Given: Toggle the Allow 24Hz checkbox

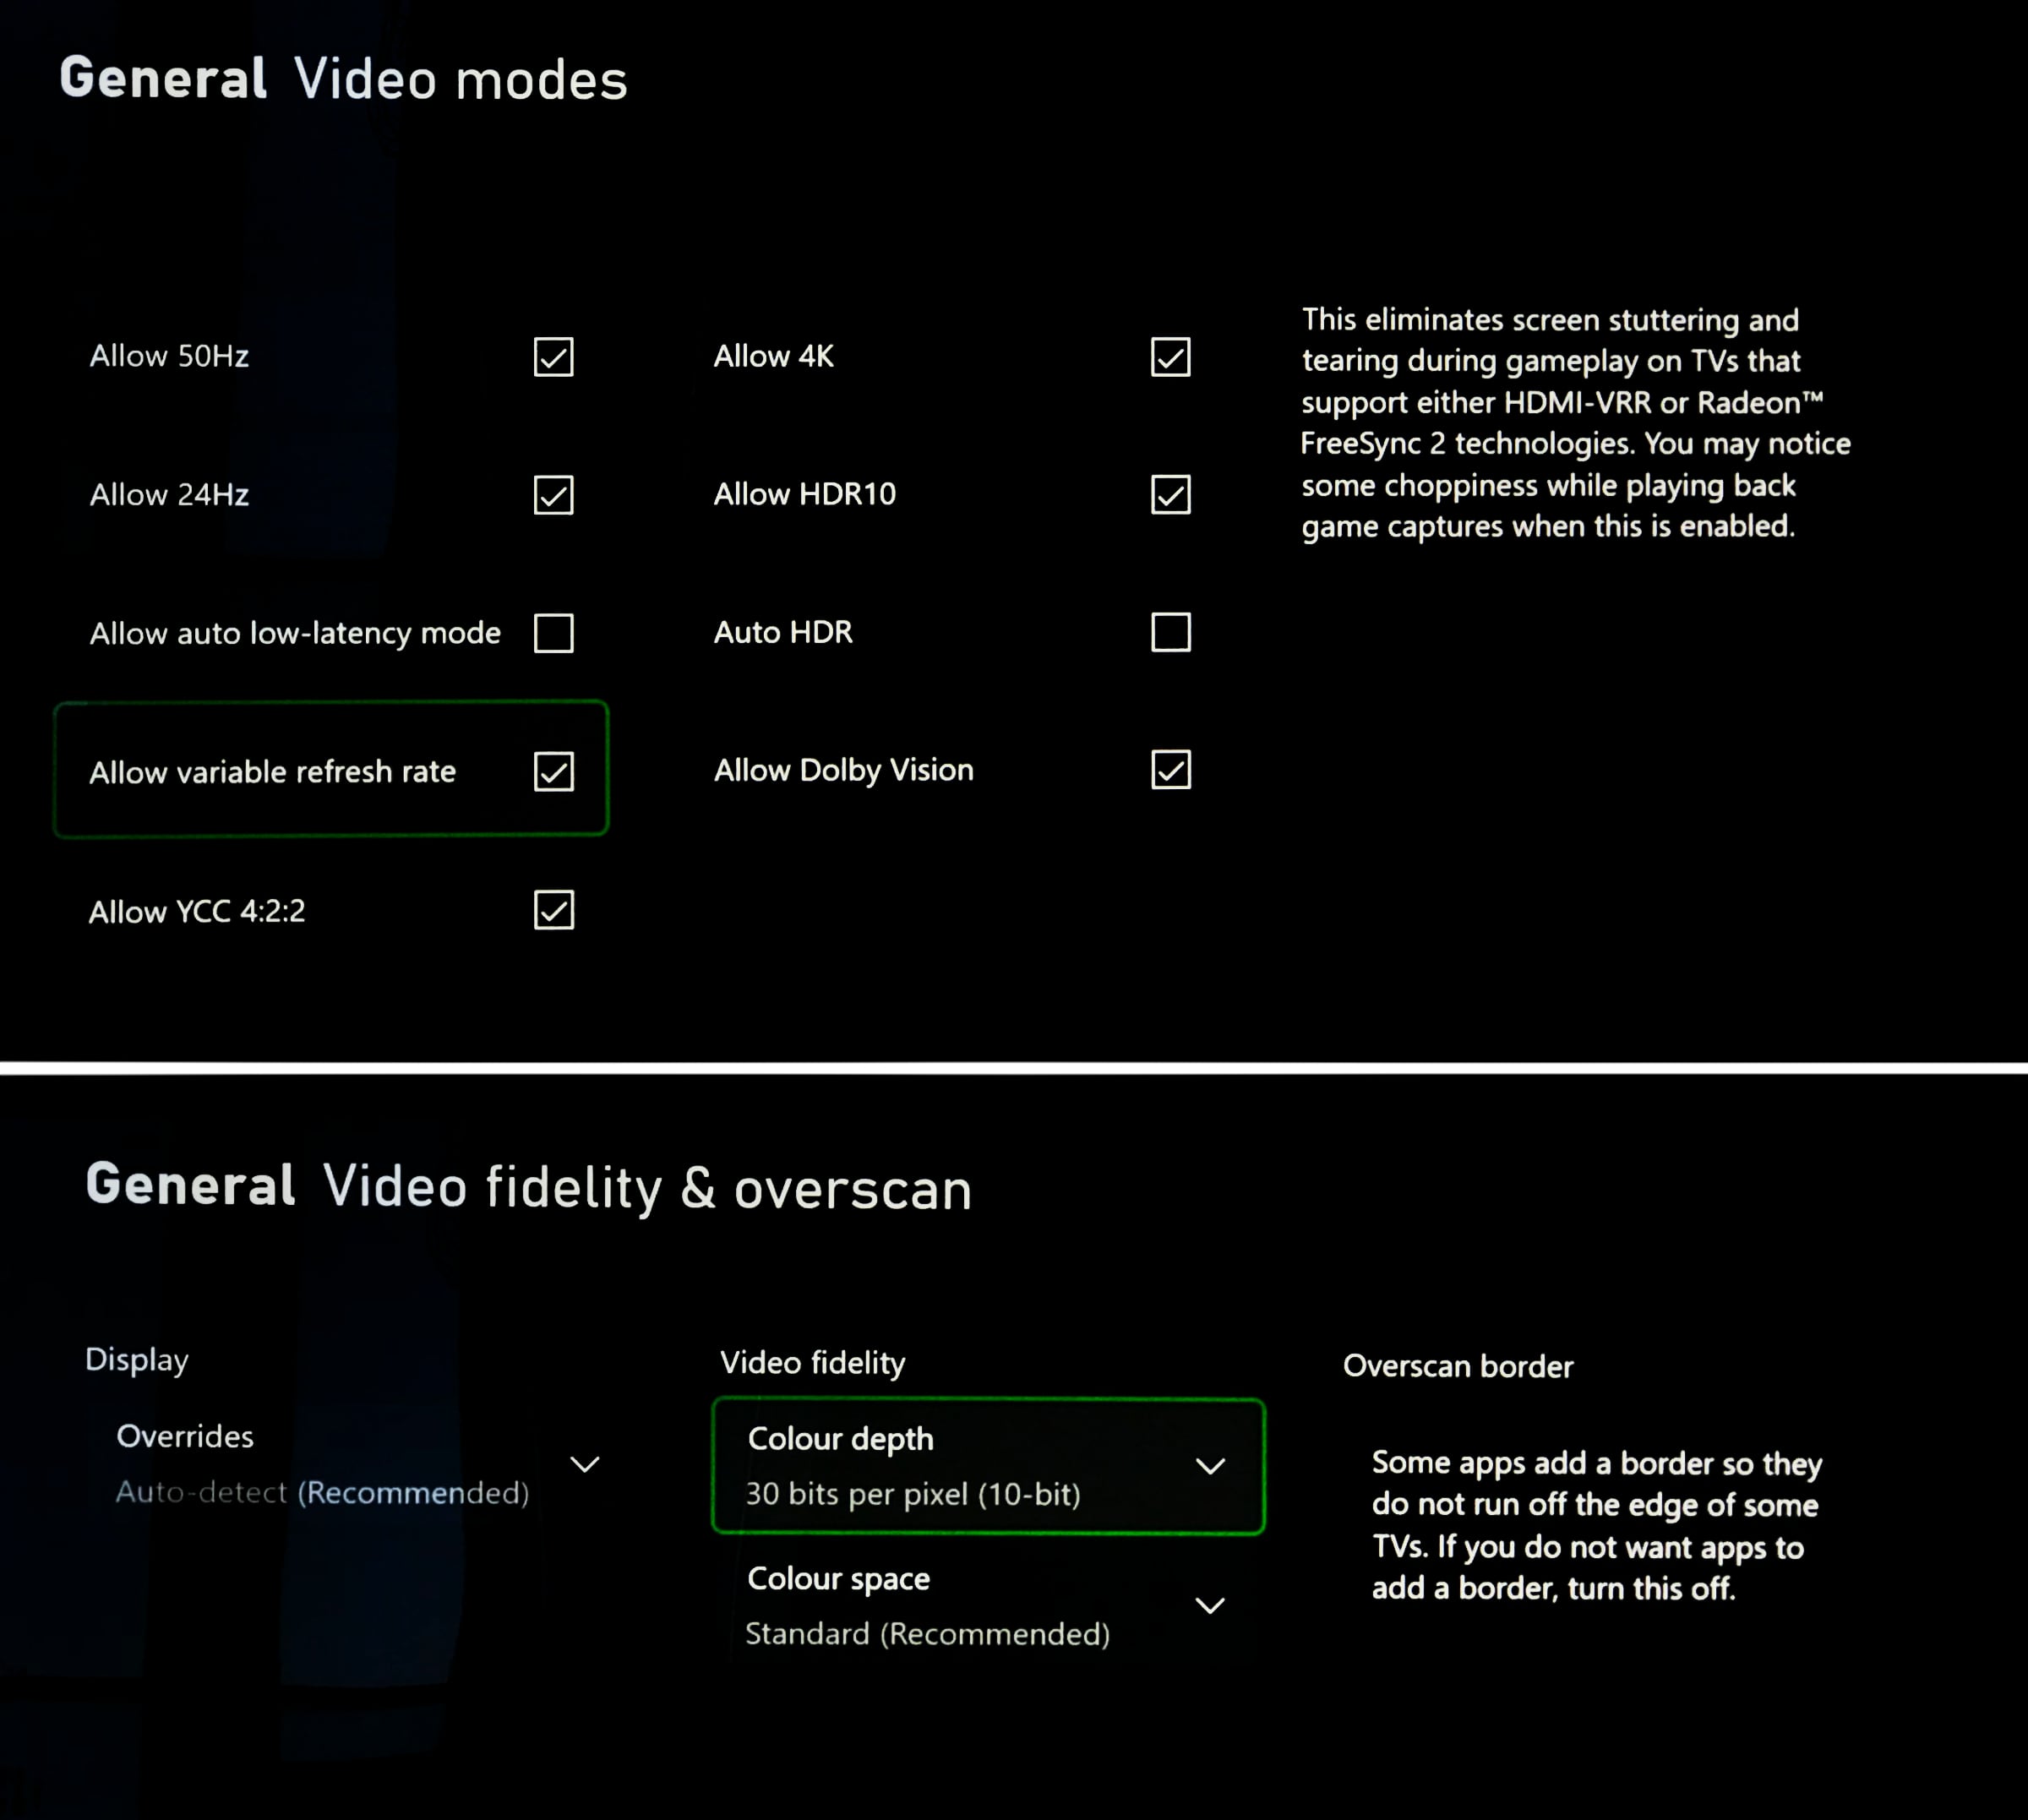Looking at the screenshot, I should coord(553,495).
